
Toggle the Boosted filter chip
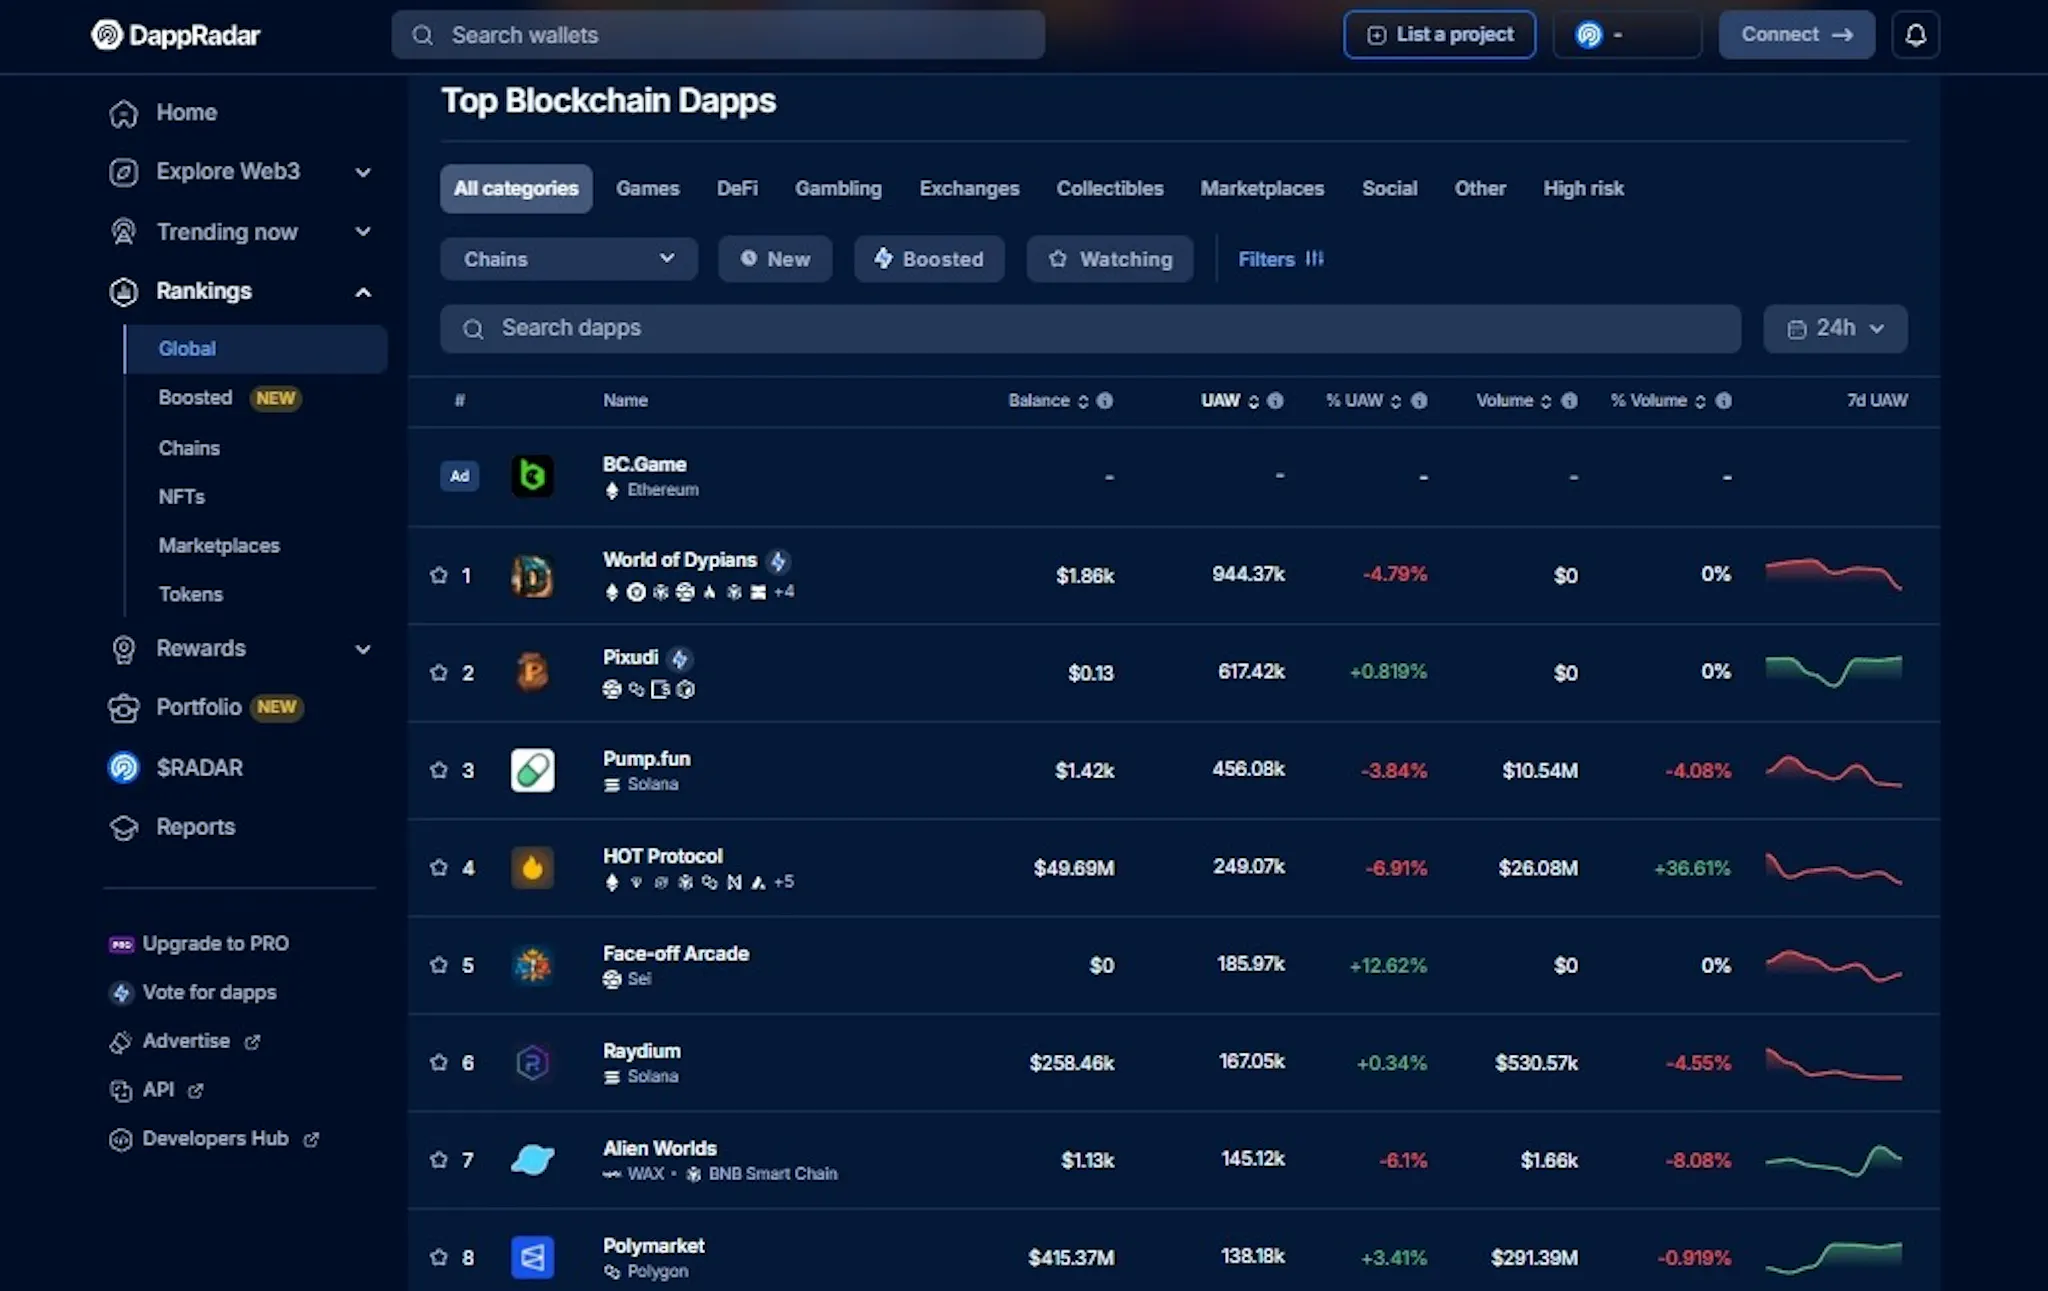pyautogui.click(x=929, y=259)
